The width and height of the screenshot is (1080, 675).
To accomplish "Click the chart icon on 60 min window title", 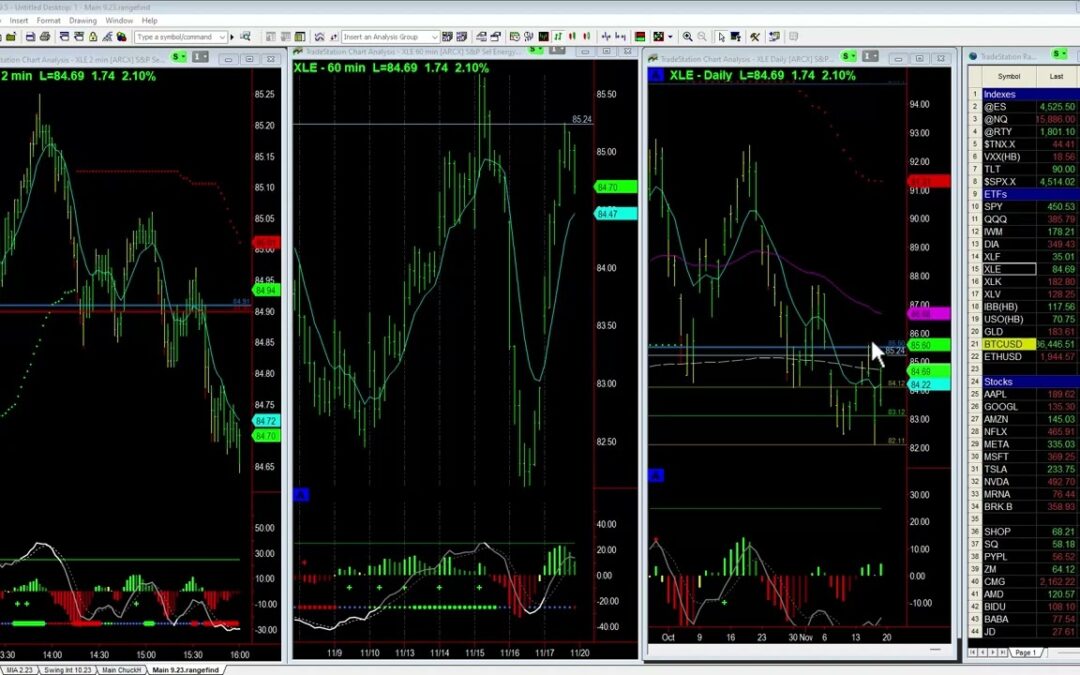I will click(x=298, y=52).
